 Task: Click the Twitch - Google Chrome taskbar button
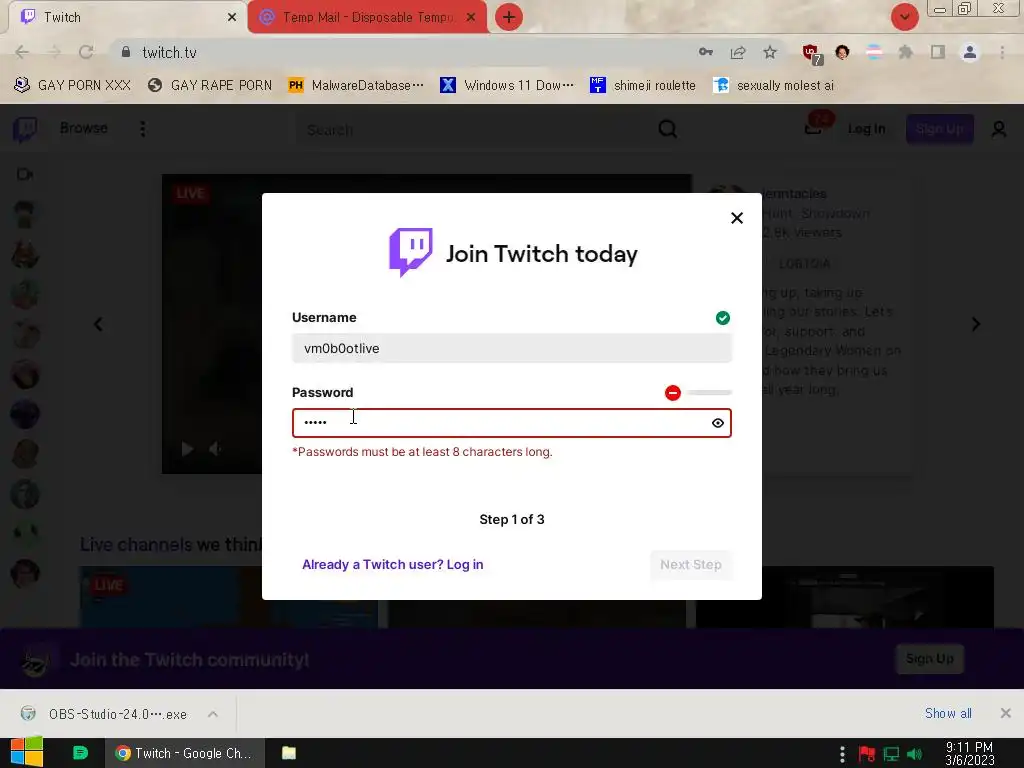coord(185,753)
